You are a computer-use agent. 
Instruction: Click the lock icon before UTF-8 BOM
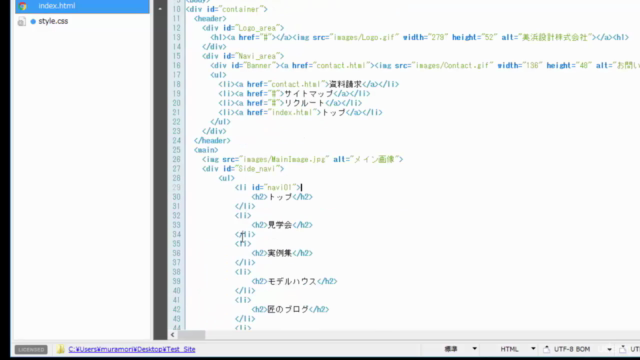pyautogui.click(x=547, y=349)
